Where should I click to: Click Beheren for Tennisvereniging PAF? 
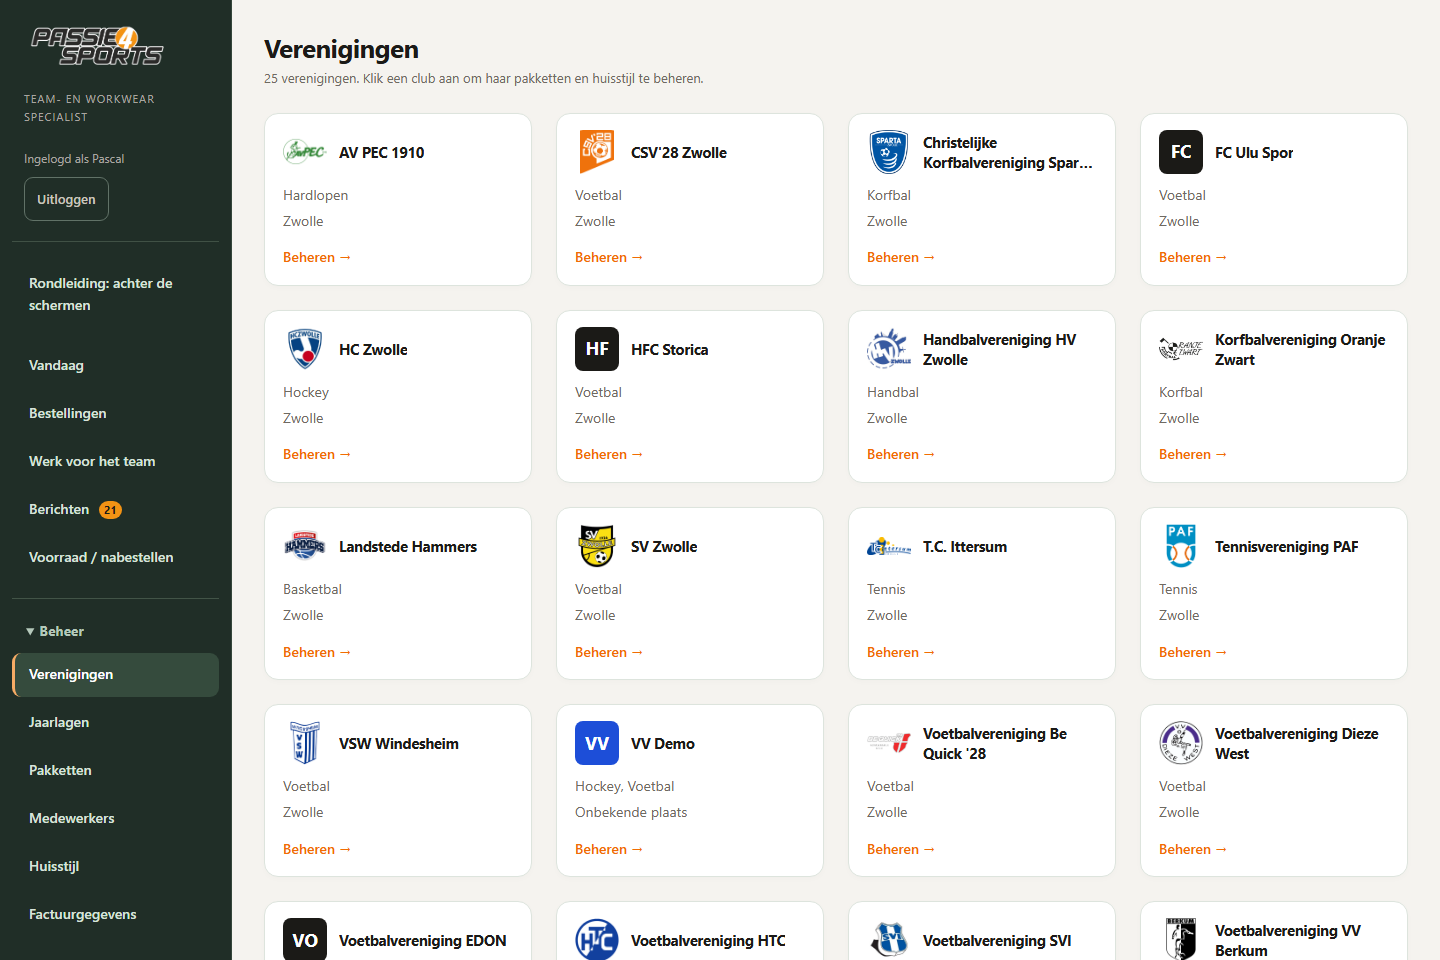(x=1193, y=652)
